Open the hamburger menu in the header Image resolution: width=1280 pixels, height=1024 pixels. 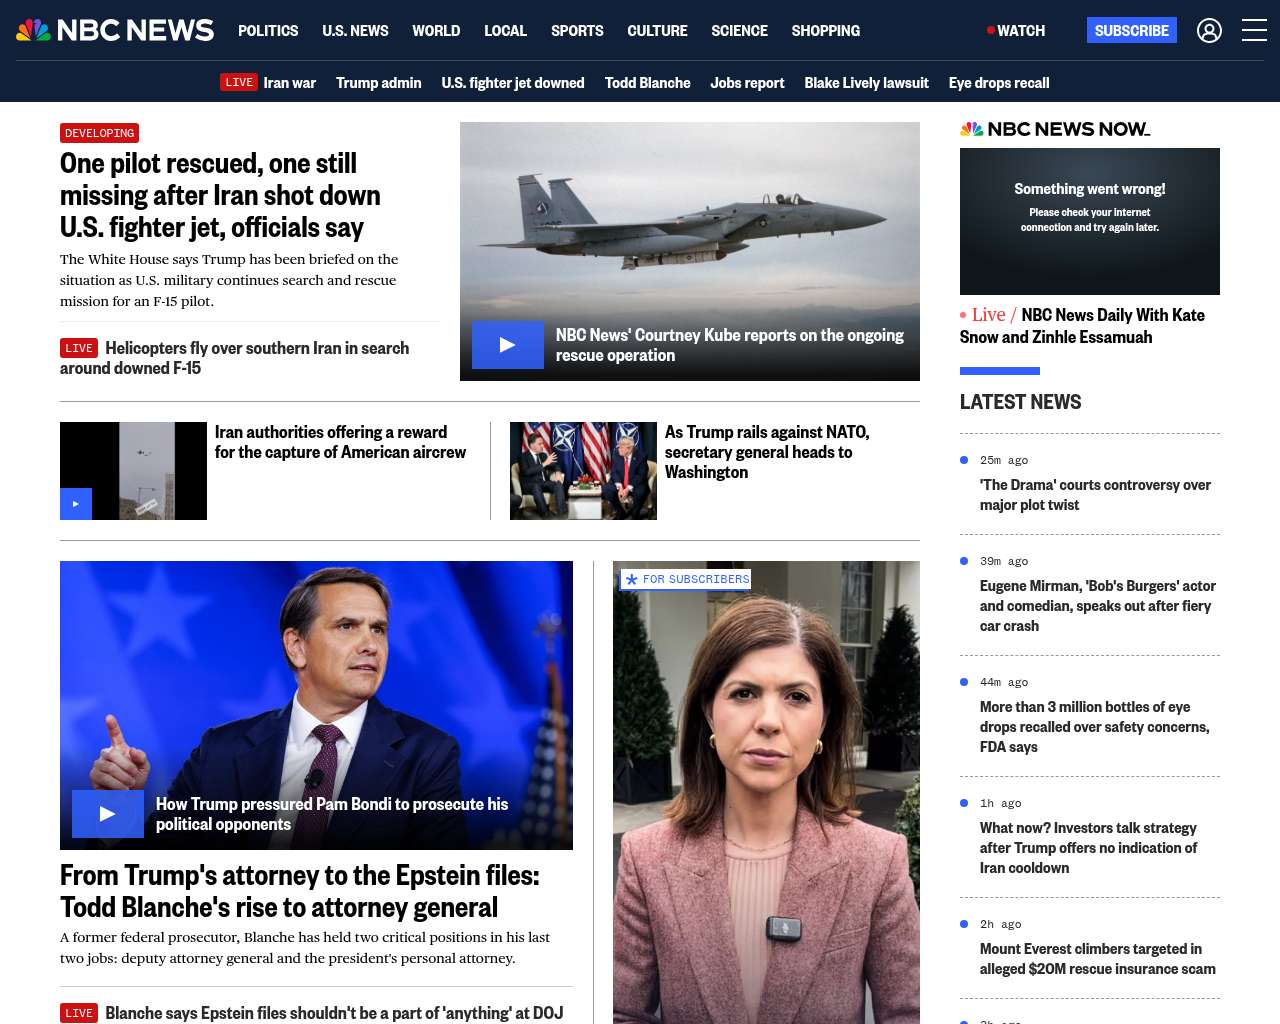click(1254, 31)
